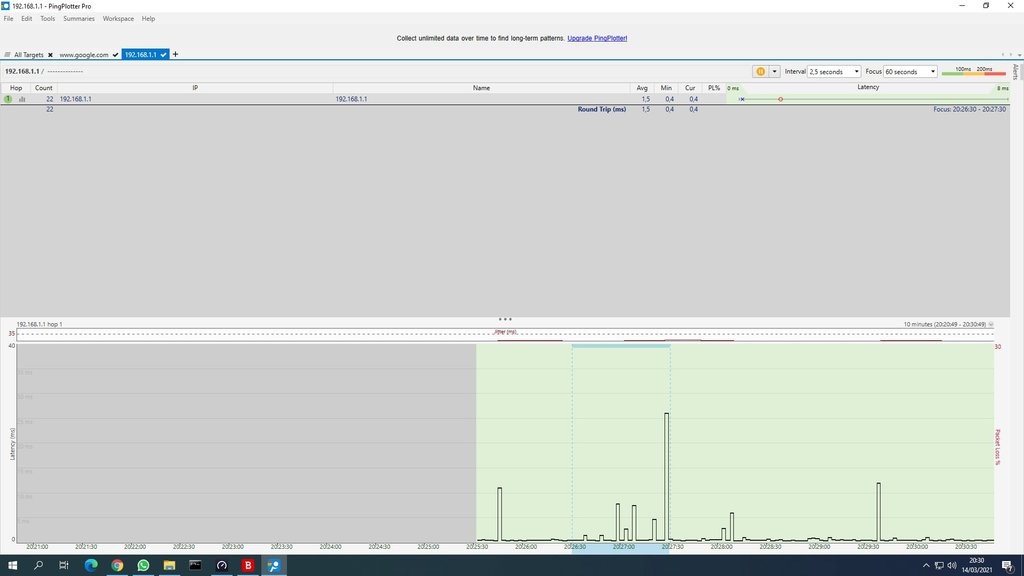Screen dimensions: 1024x576
Task: Open the dropdown arrow beside the pause button
Action: [x=774, y=72]
